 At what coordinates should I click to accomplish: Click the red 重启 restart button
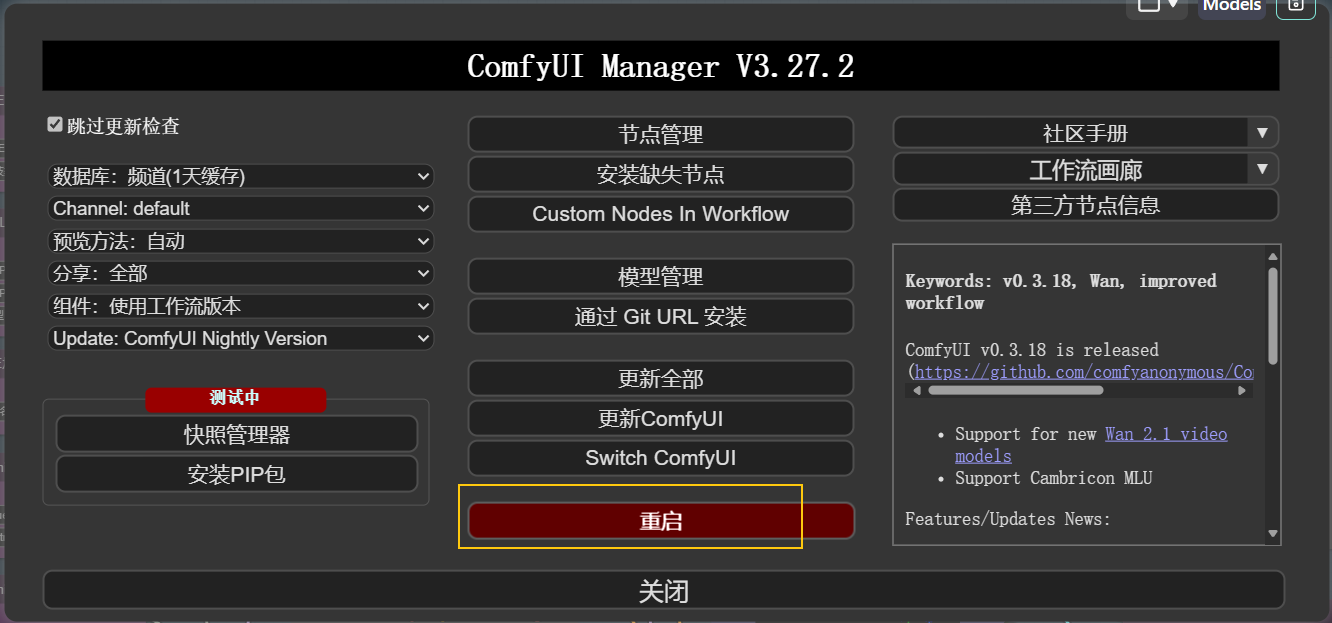pyautogui.click(x=661, y=521)
